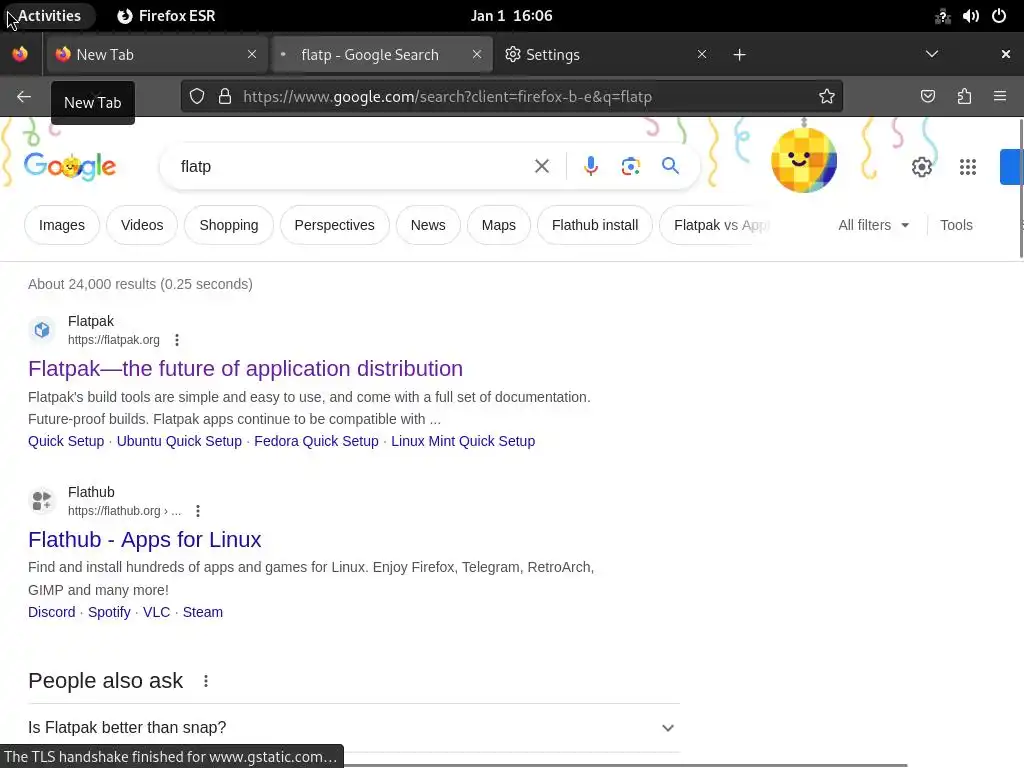Open Save to Pocket icon

[x=927, y=97]
